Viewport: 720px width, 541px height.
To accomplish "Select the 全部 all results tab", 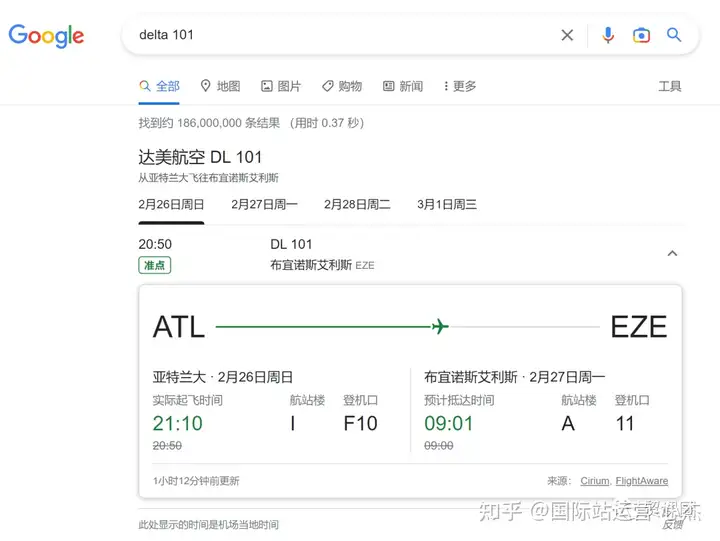I will (x=160, y=86).
